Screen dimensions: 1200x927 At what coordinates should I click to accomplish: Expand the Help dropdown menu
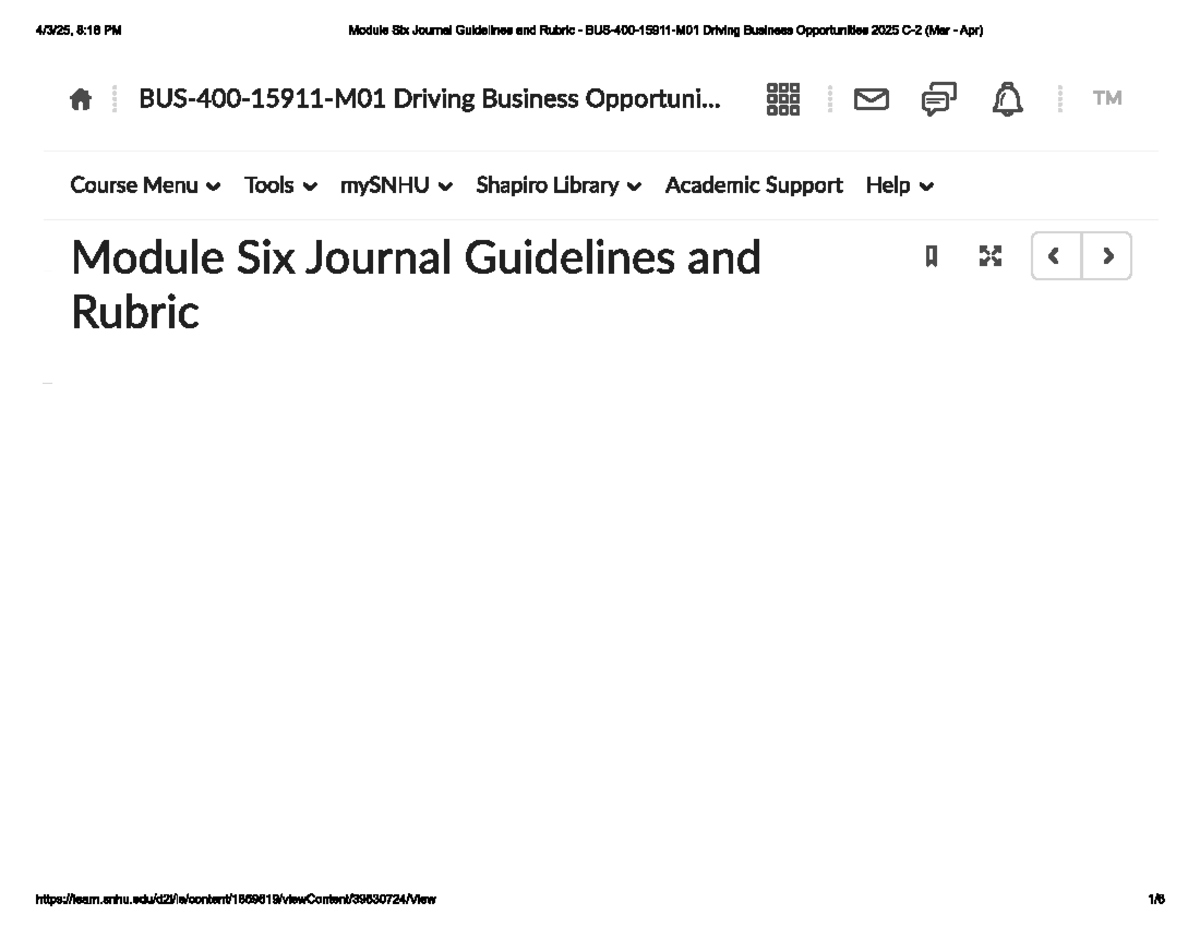[x=897, y=185]
